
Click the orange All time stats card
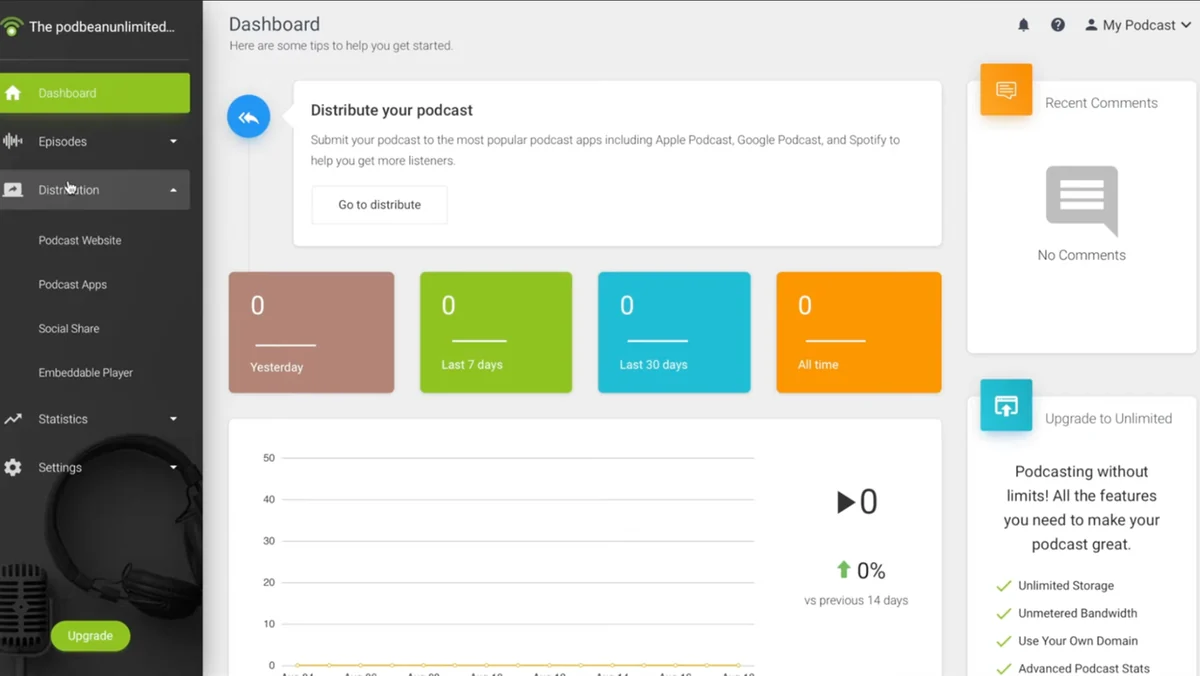(x=858, y=332)
